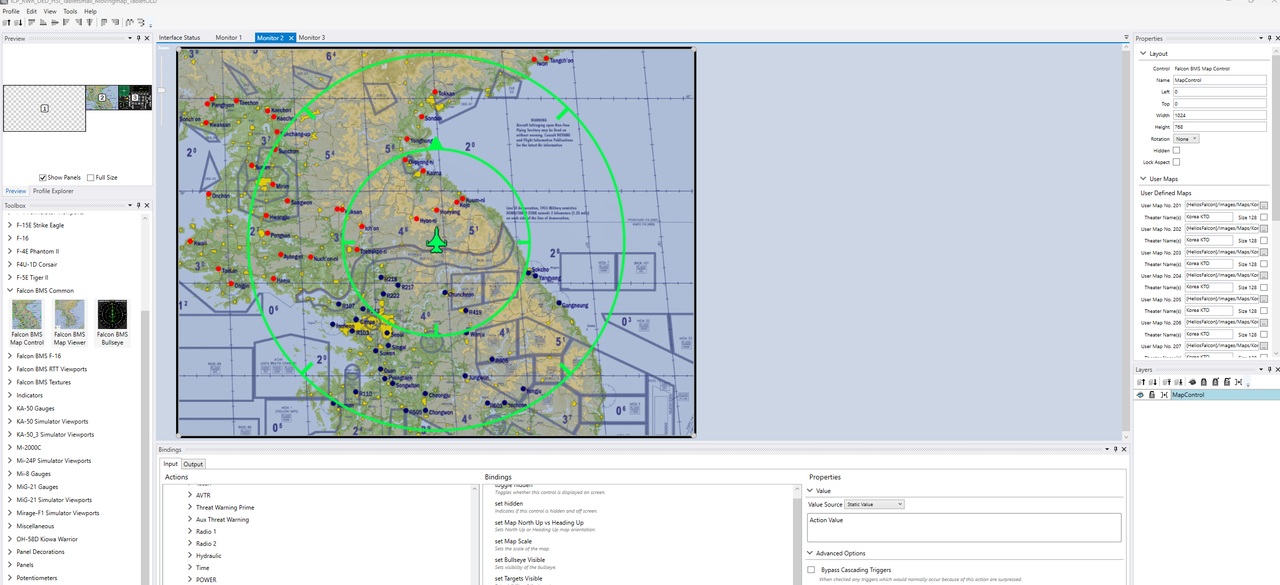Image resolution: width=1280 pixels, height=585 pixels.
Task: Pin the Bindings panel
Action: (1115, 450)
